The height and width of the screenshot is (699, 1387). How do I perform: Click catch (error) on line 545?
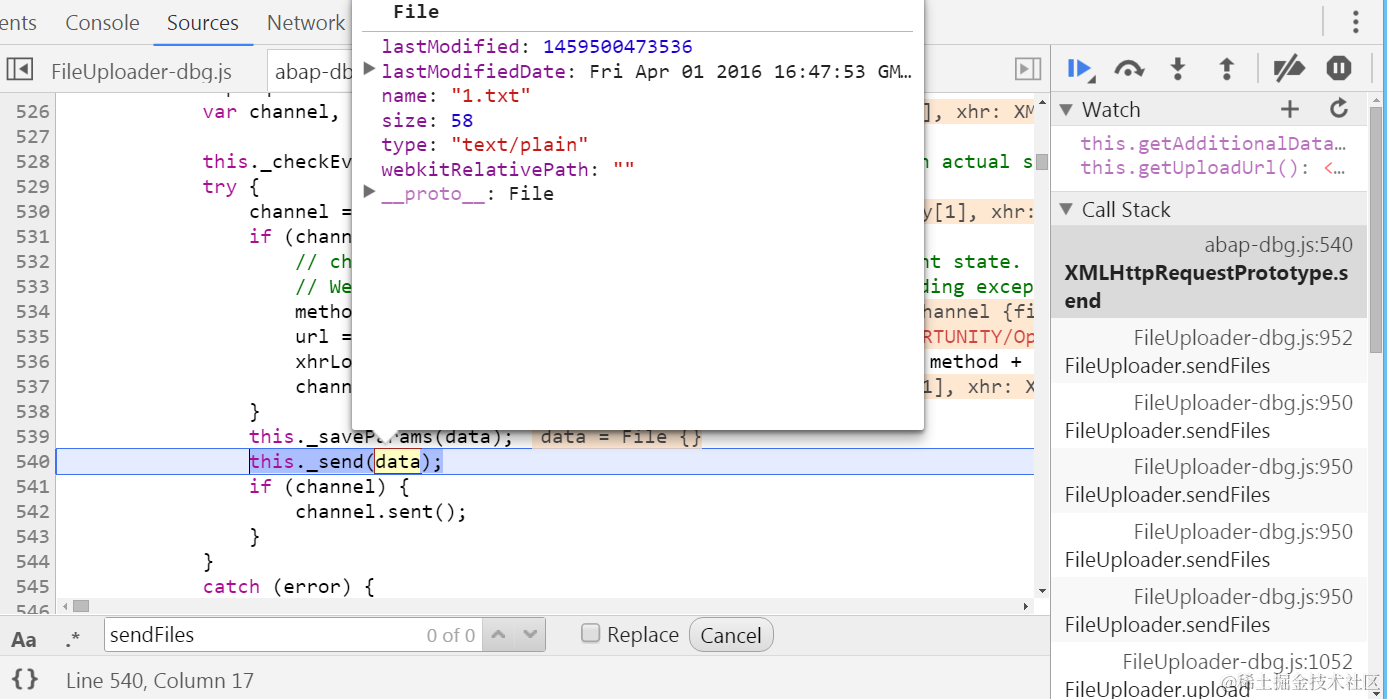click(288, 586)
